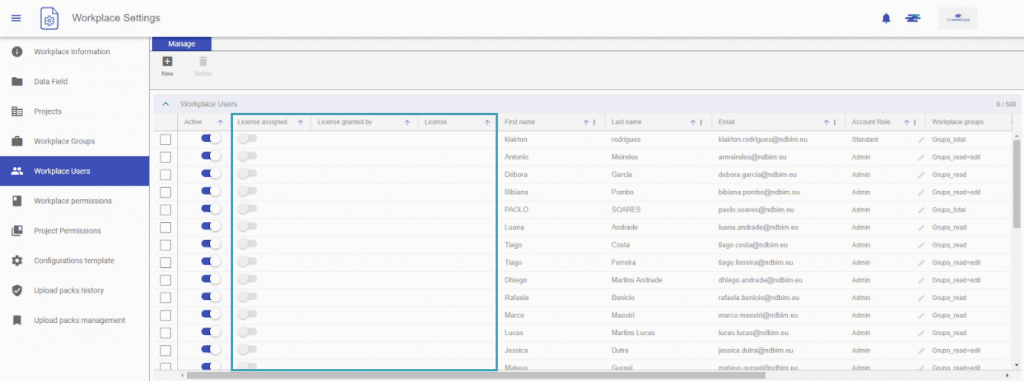Click the pencil icon in PAOLO SOARES row
The image size is (1024, 381).
tap(921, 210)
